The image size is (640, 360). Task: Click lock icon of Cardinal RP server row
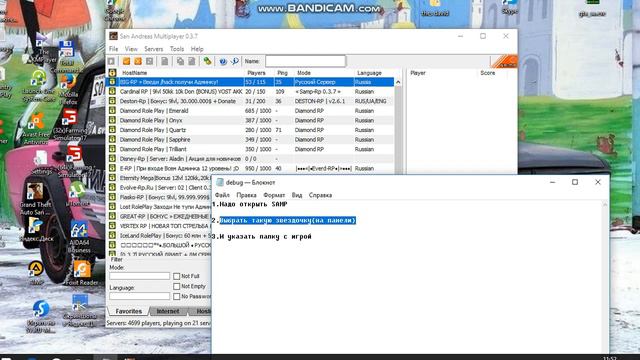[x=112, y=91]
